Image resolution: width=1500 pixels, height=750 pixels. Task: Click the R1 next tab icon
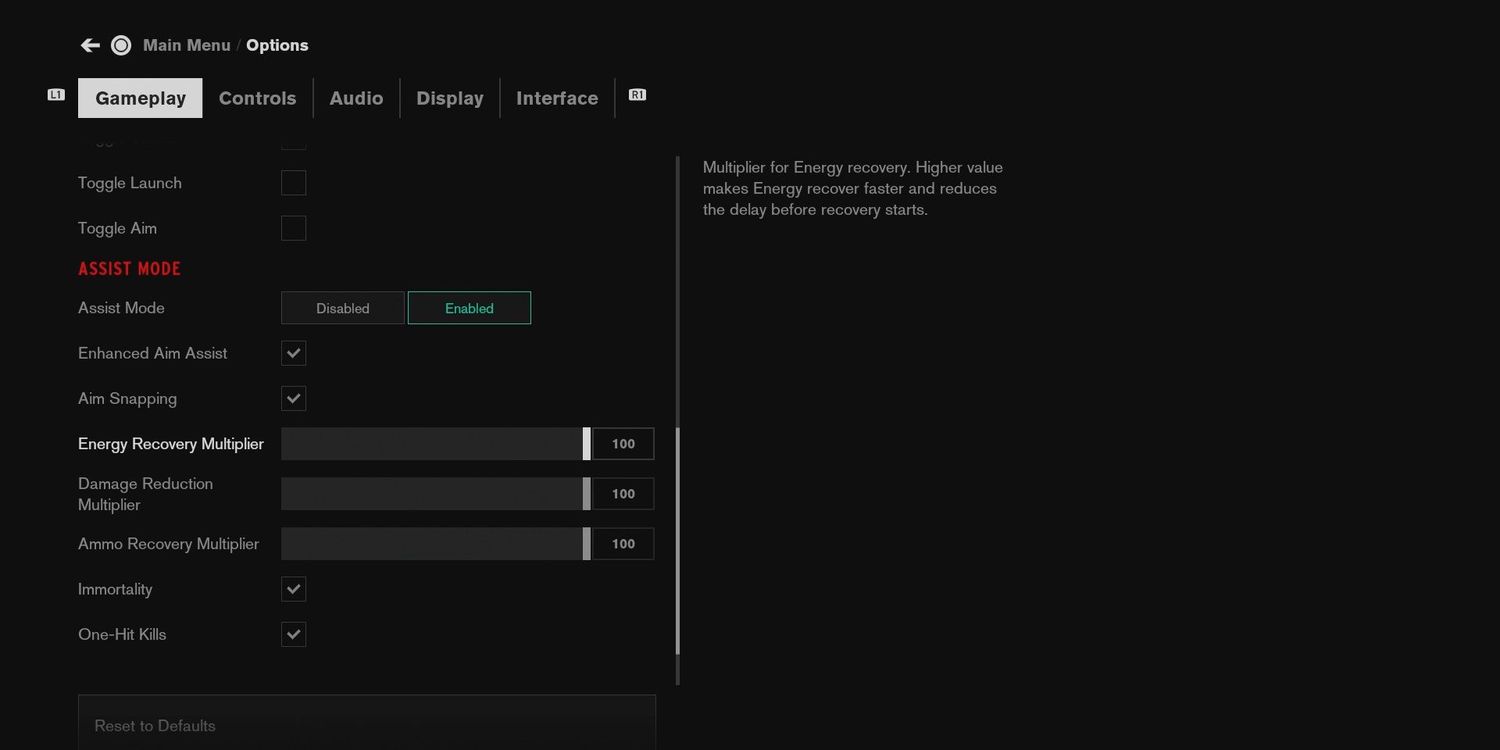pyautogui.click(x=637, y=95)
